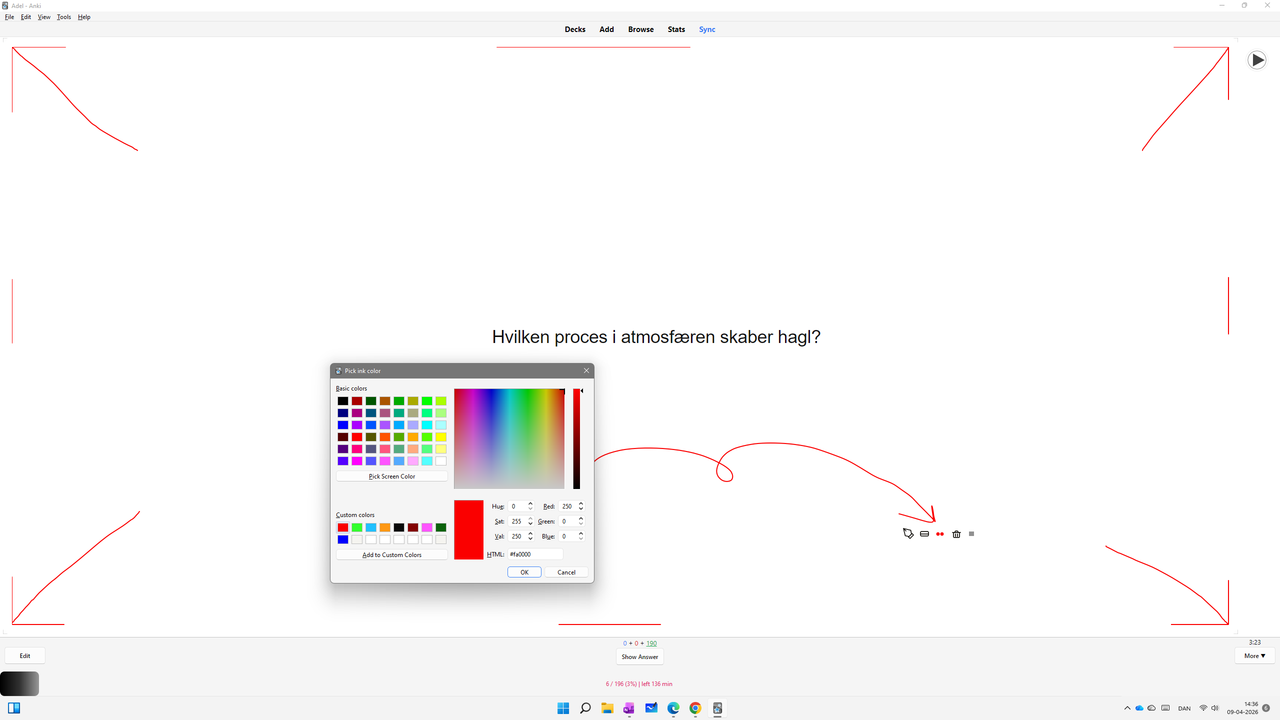Open Windows taskbar search

[x=585, y=708]
